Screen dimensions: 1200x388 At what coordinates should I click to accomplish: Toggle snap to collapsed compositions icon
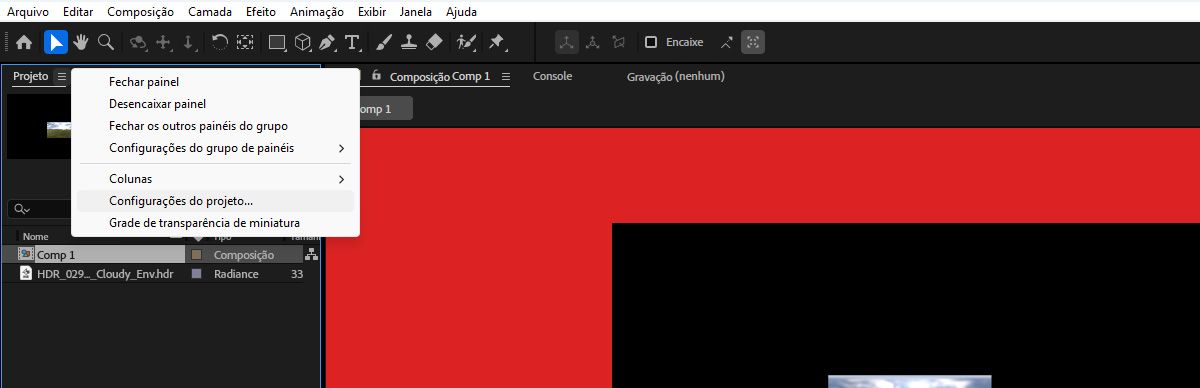coord(753,43)
